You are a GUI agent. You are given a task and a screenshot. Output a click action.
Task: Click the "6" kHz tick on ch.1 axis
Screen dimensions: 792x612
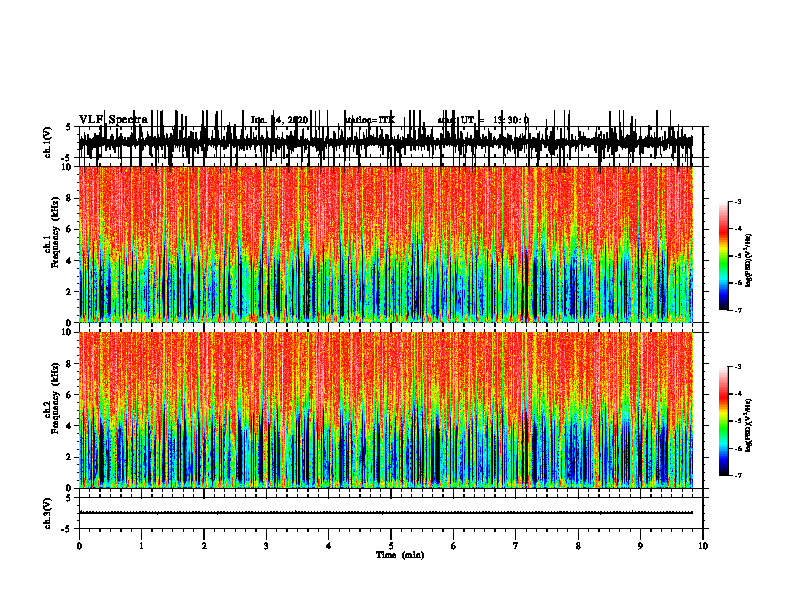click(x=70, y=229)
